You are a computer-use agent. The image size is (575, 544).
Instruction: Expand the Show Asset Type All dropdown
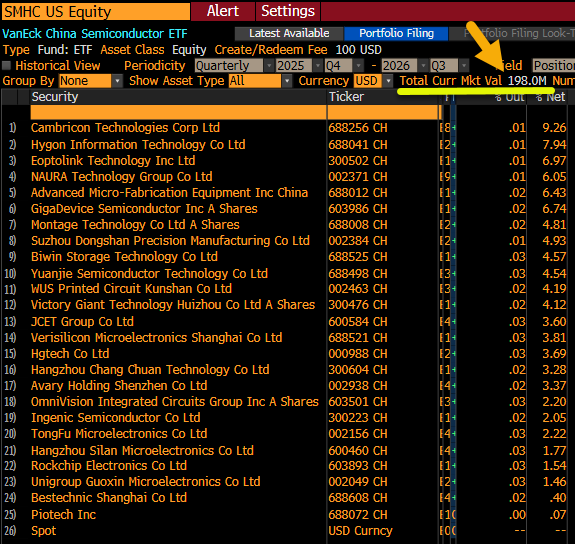pyautogui.click(x=260, y=81)
